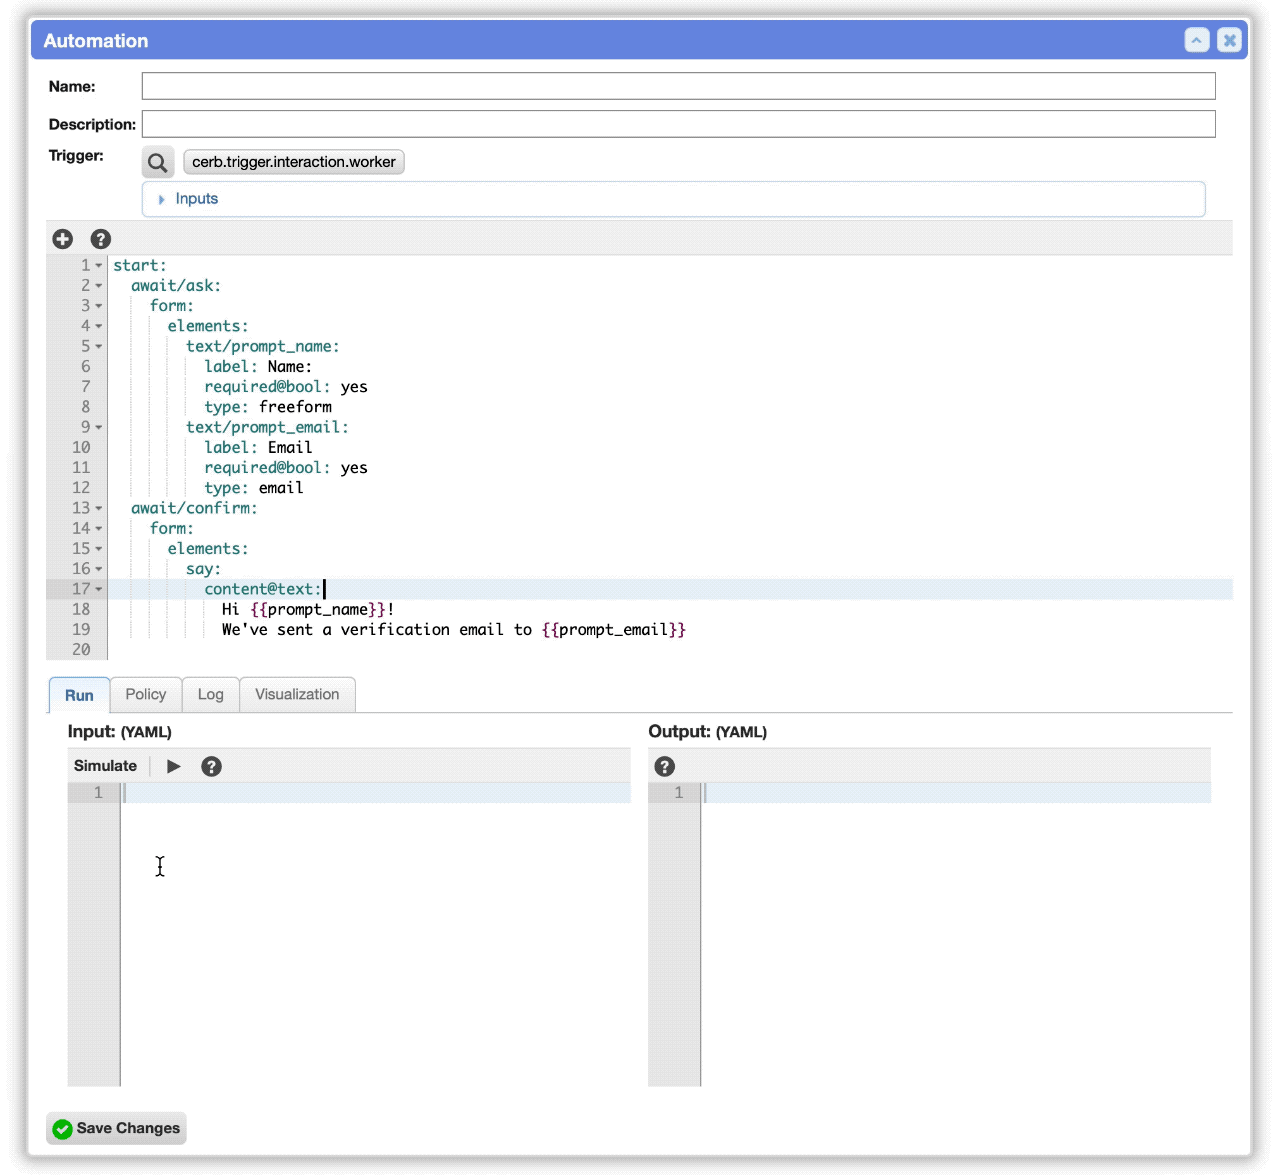Open the Log tab
This screenshot has width=1280, height=1175.
pos(211,694)
